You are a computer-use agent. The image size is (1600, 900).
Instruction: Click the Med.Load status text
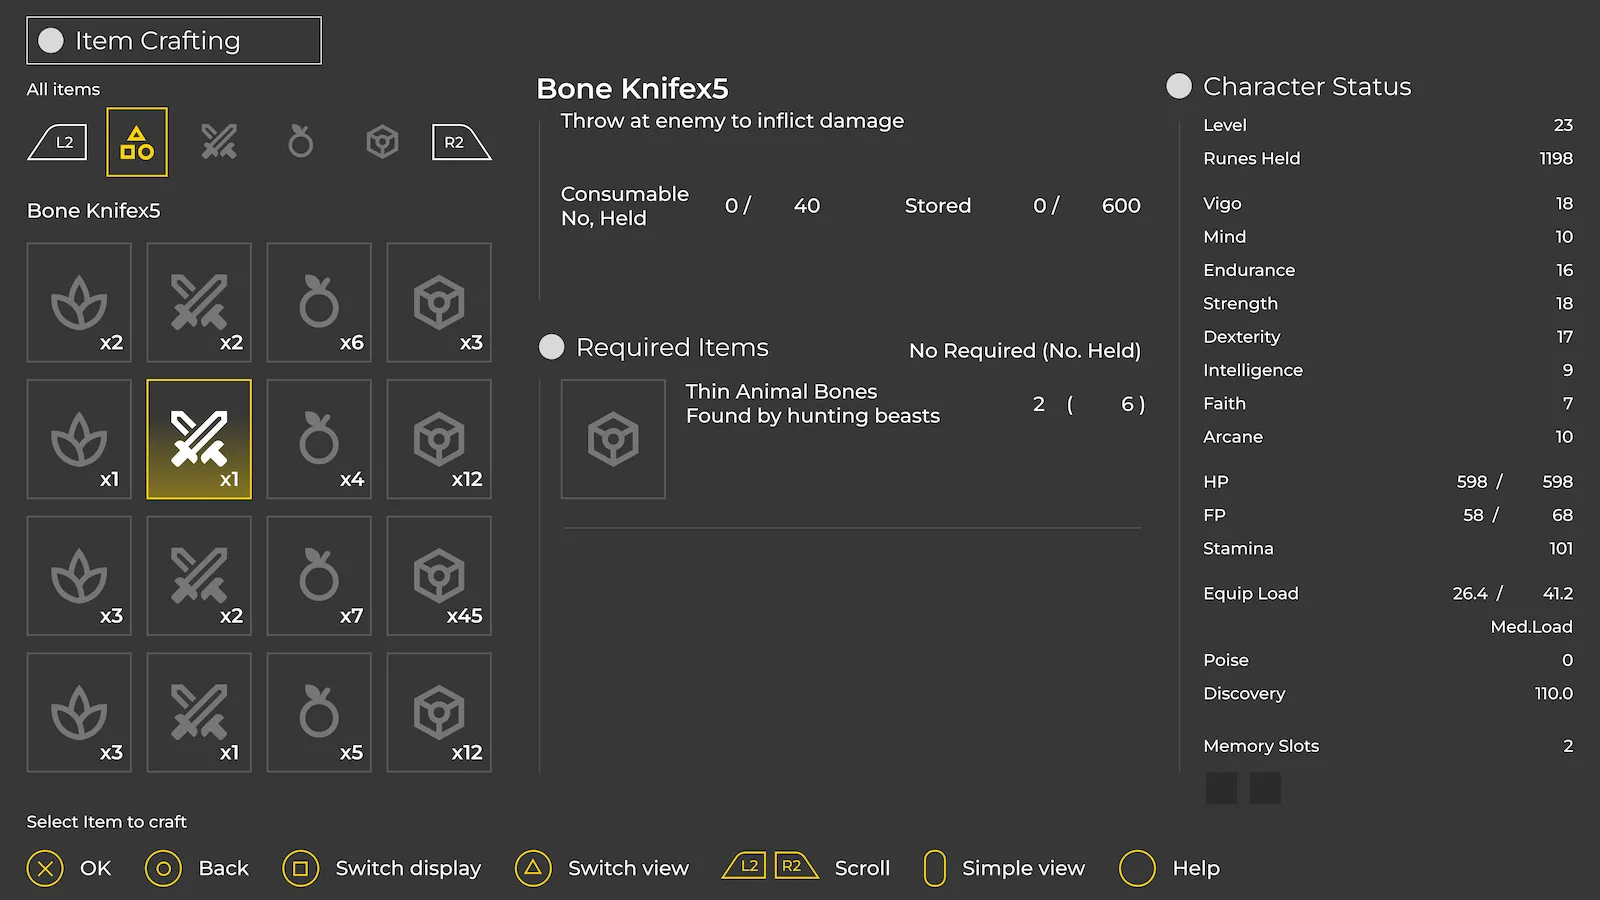[1531, 627]
